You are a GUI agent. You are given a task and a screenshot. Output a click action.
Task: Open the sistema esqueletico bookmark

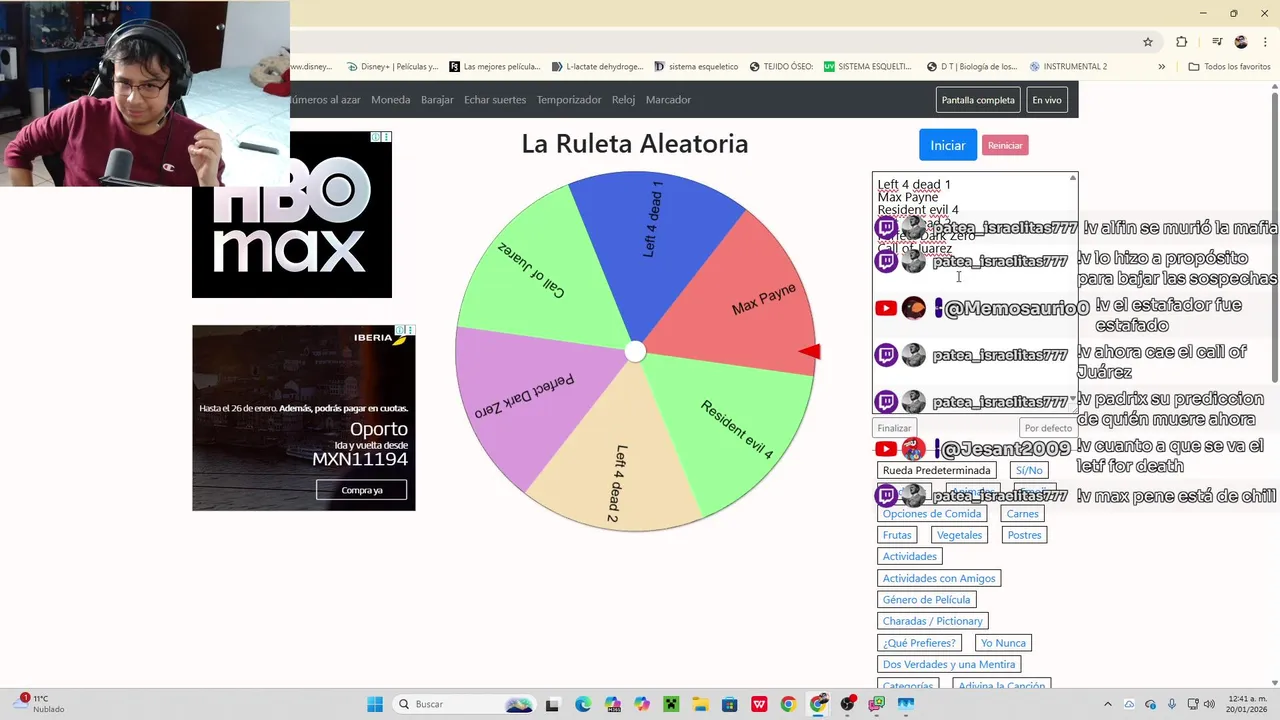coord(696,67)
